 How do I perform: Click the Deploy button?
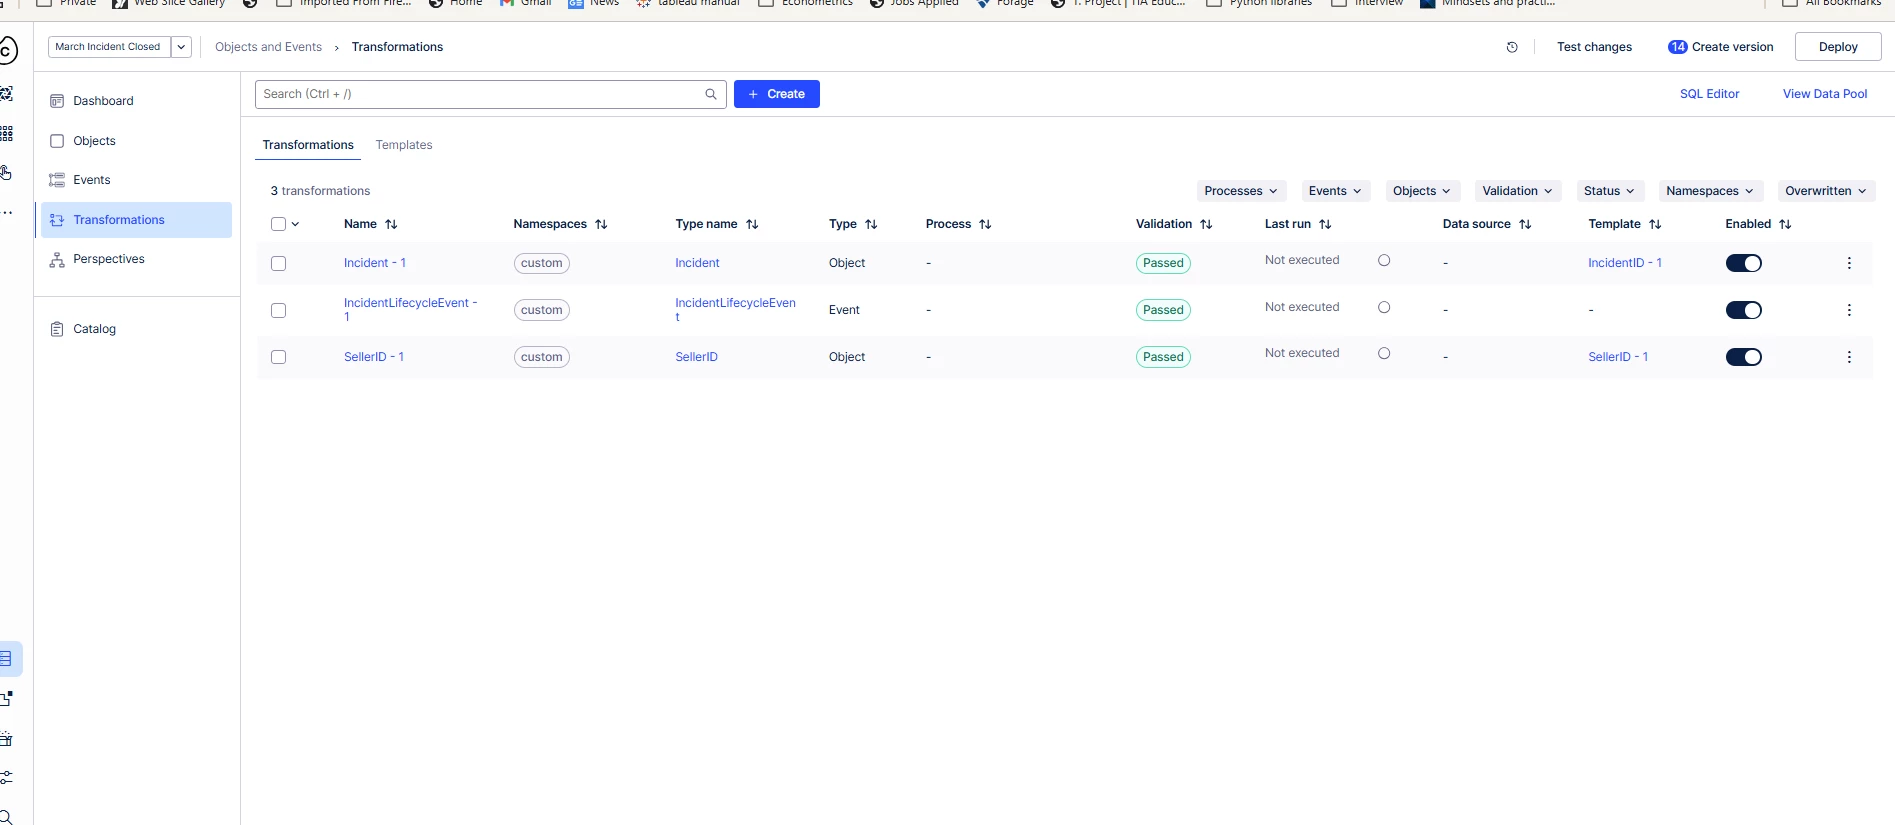click(x=1838, y=47)
